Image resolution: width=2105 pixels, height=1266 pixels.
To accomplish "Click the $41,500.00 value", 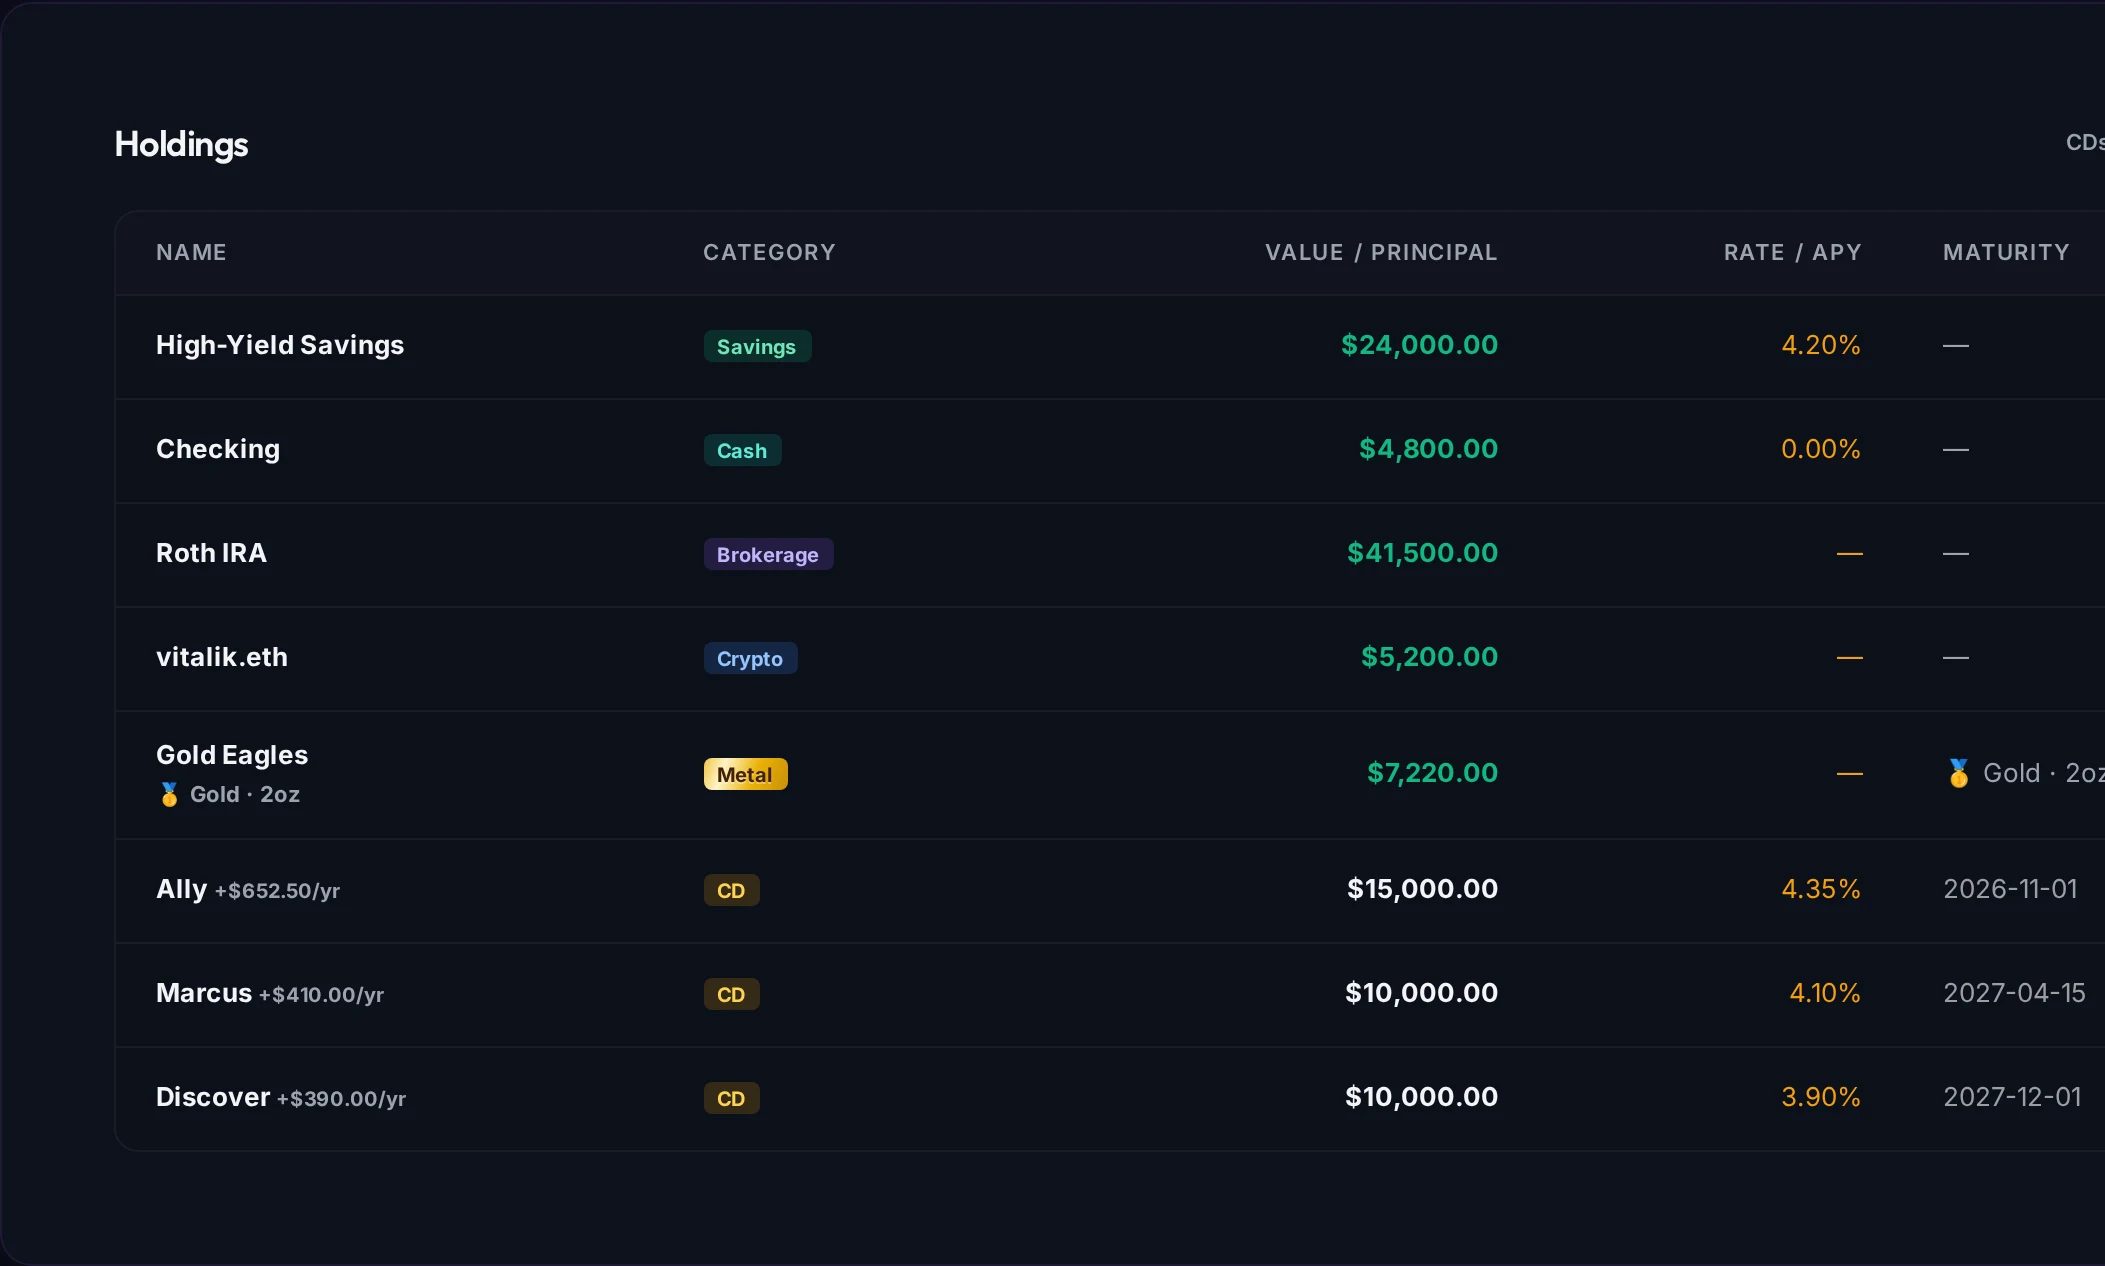I will pyautogui.click(x=1422, y=553).
